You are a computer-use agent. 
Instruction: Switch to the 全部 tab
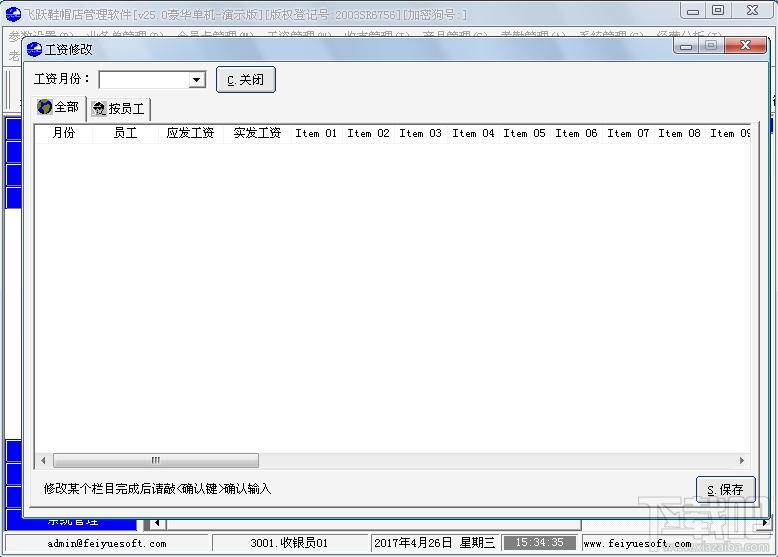(x=59, y=107)
